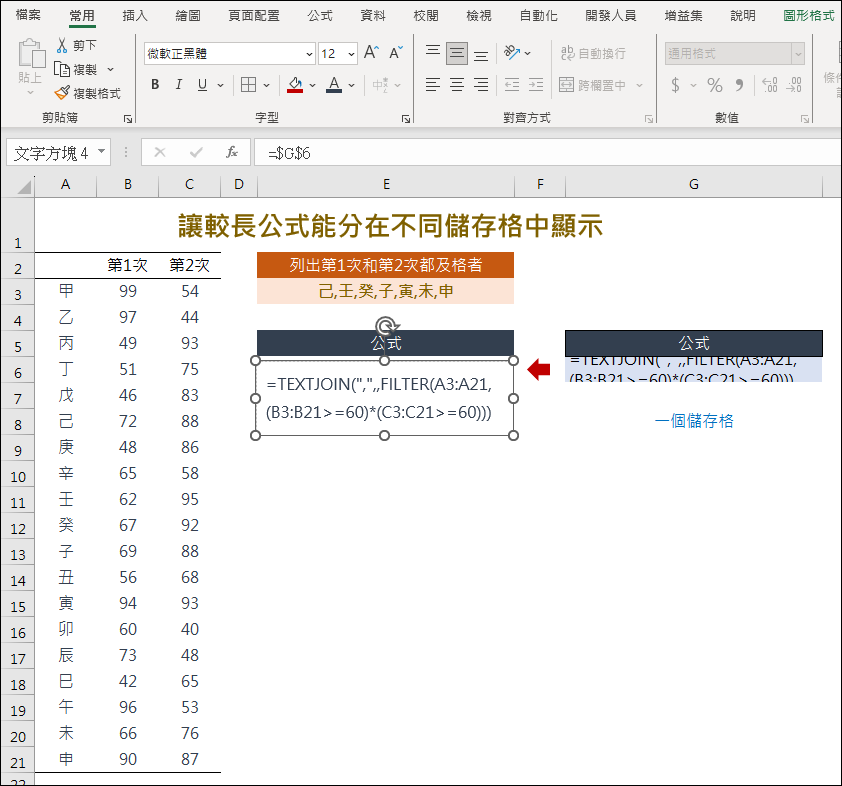Select row 10 header
This screenshot has height=786, width=842.
(18, 476)
